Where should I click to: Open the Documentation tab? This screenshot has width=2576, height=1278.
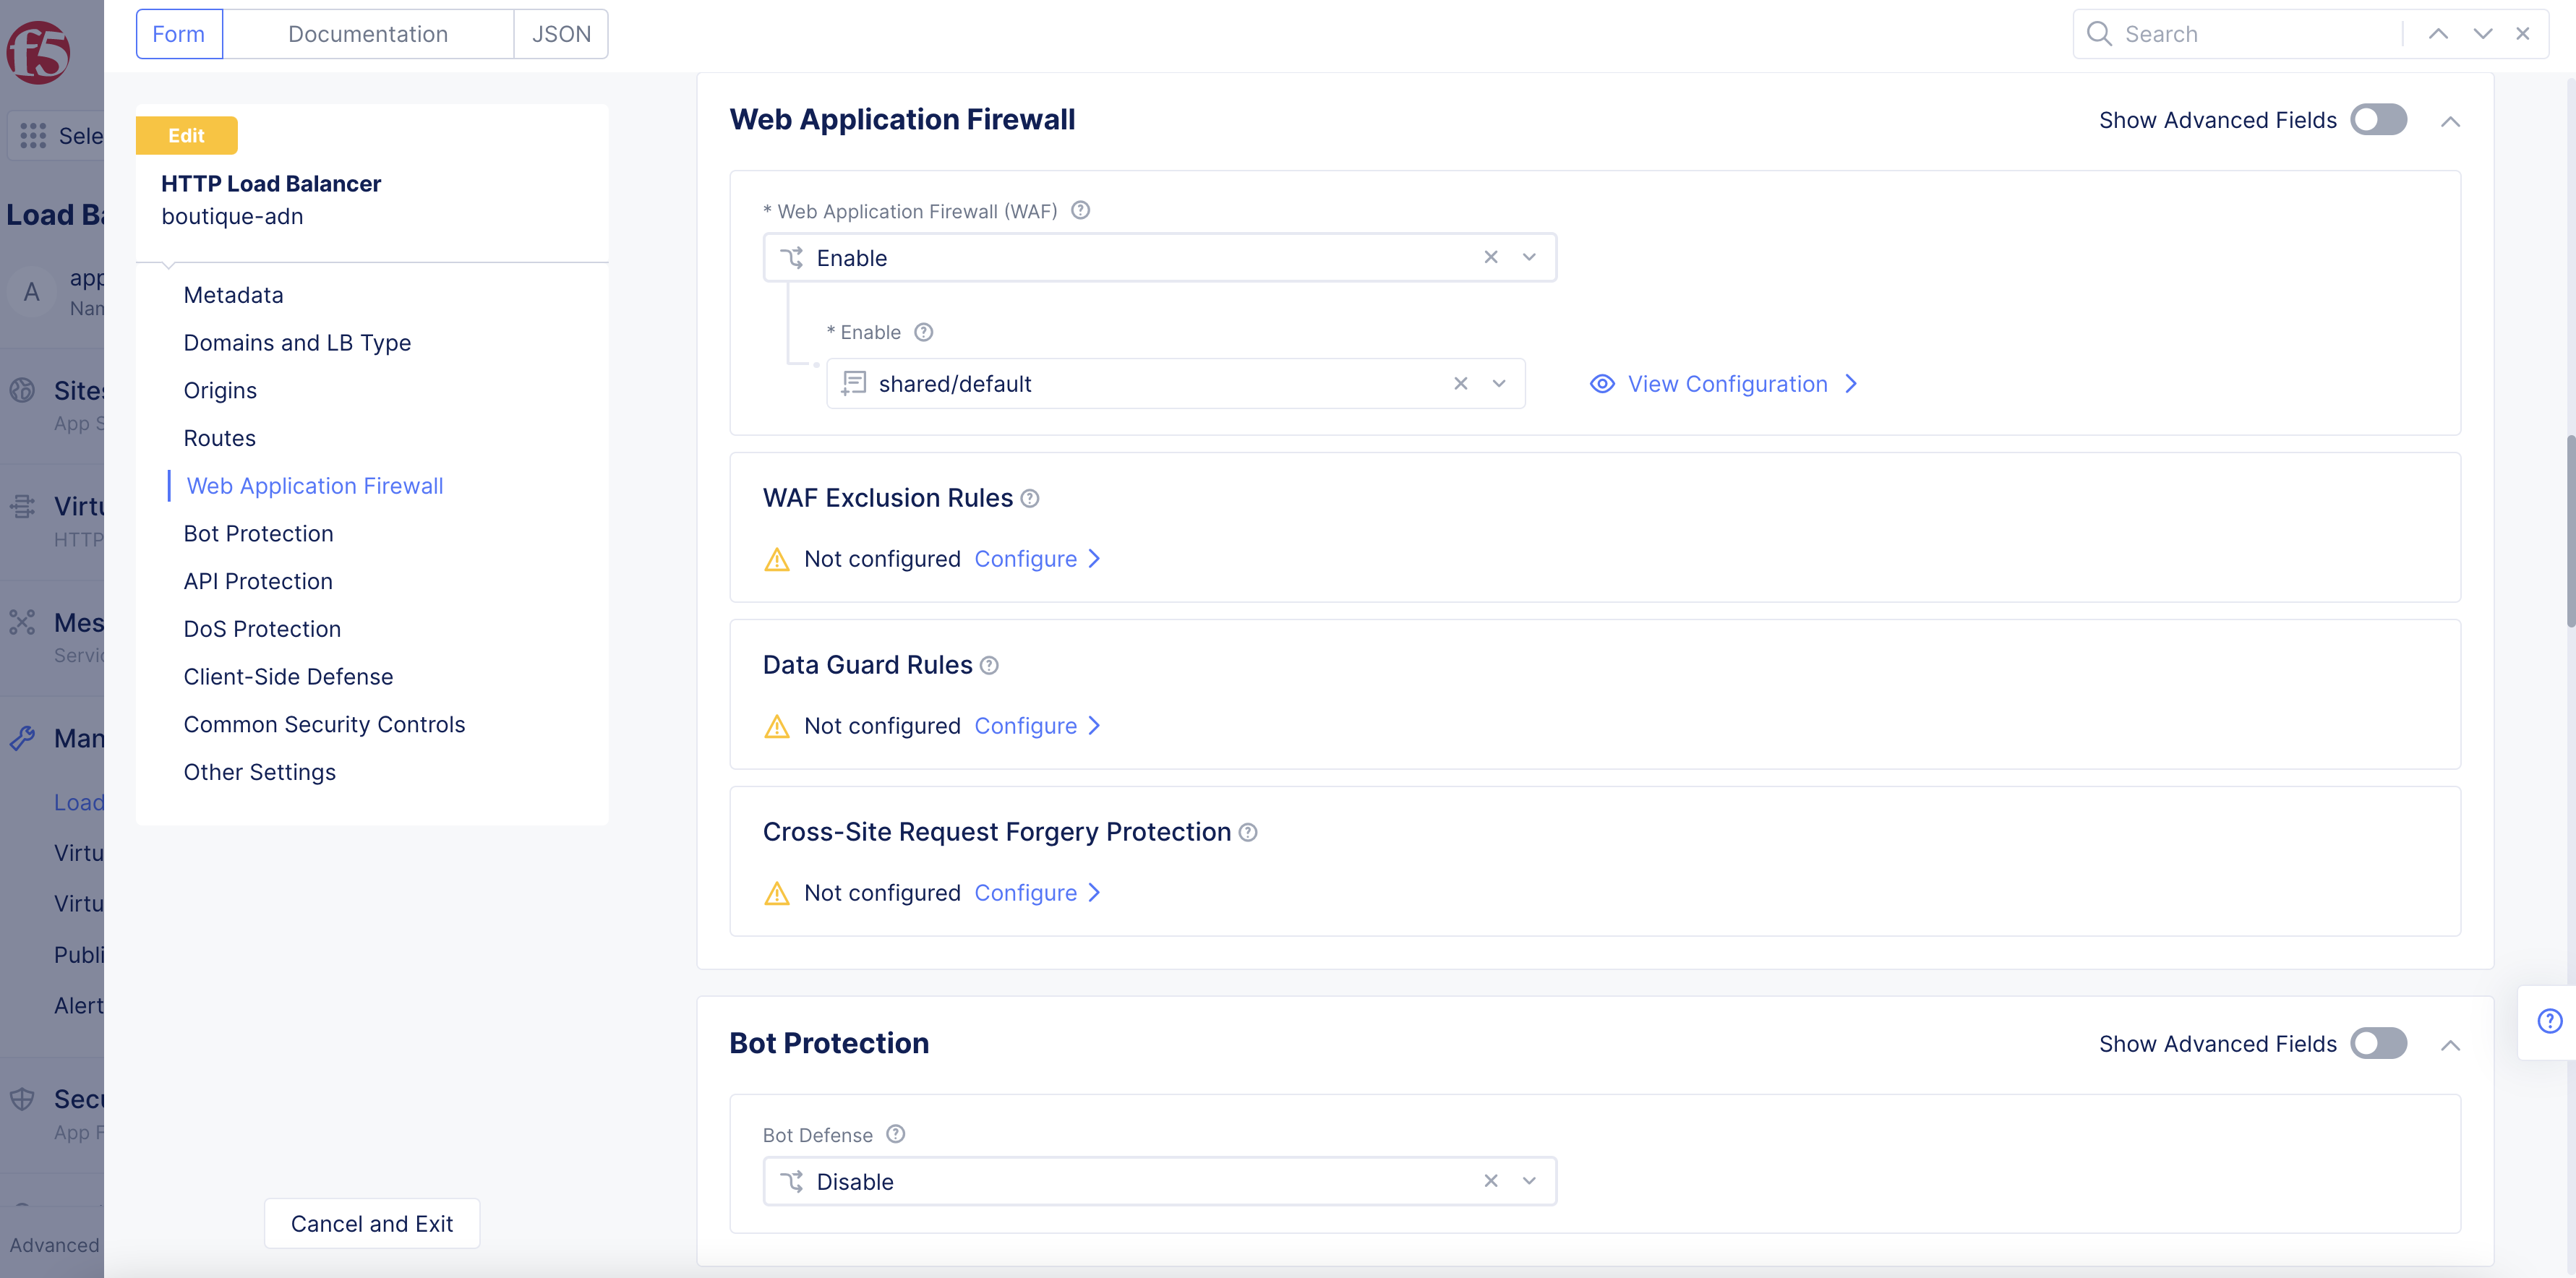[368, 34]
